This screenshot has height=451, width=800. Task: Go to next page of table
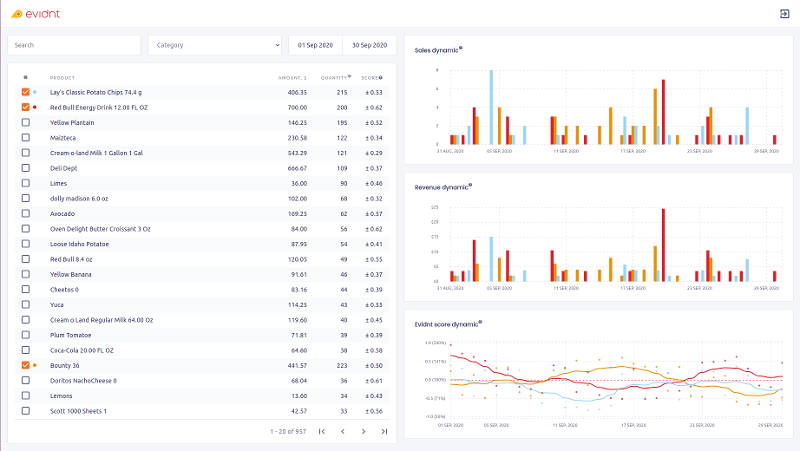363,432
